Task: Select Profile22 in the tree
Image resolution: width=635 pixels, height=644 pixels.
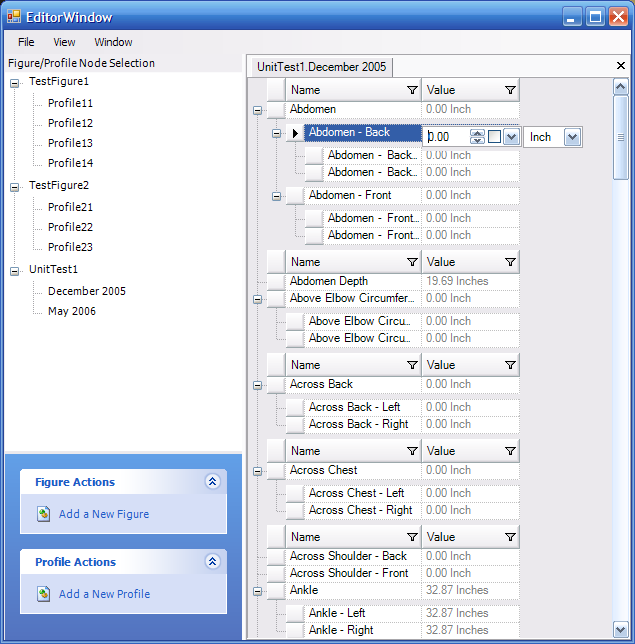Action: (x=70, y=227)
